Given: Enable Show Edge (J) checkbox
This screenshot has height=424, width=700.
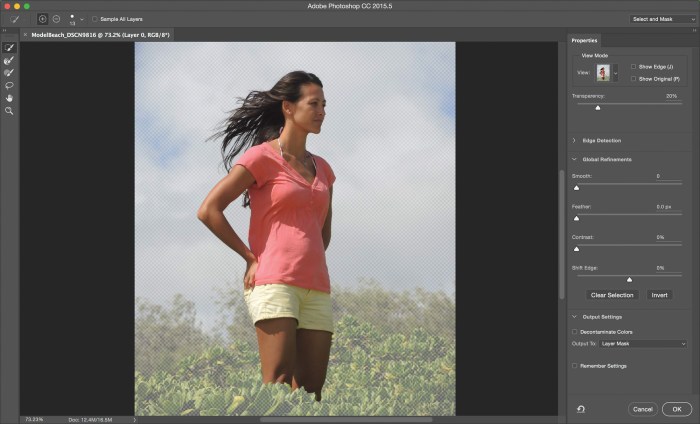Looking at the screenshot, I should [633, 67].
